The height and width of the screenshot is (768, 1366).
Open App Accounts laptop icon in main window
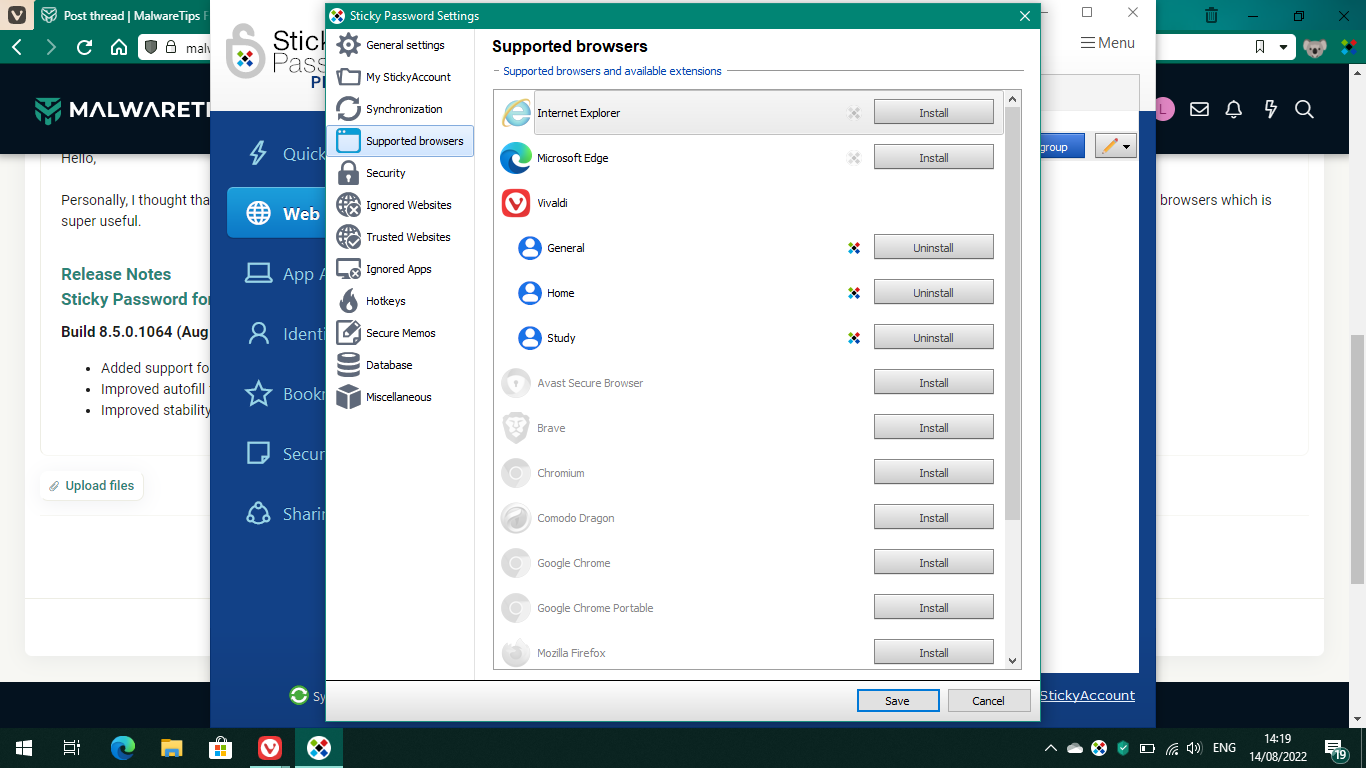click(x=258, y=273)
